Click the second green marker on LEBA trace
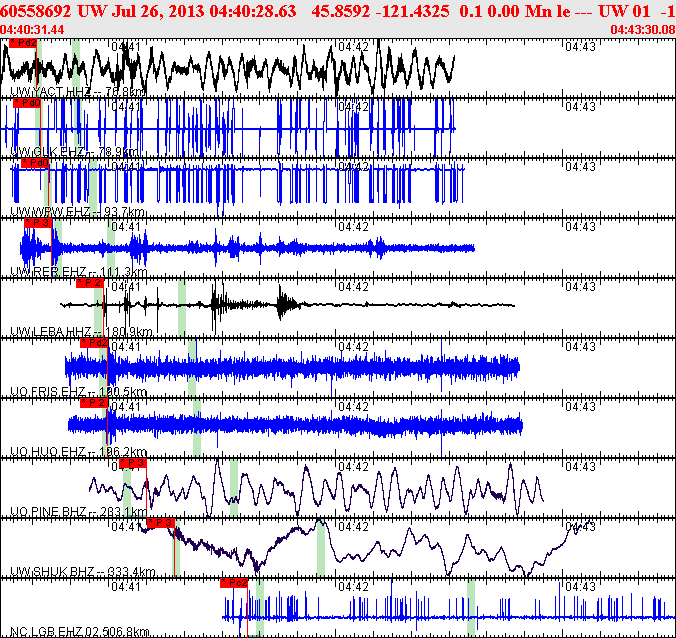The height and width of the screenshot is (638, 676). click(182, 307)
